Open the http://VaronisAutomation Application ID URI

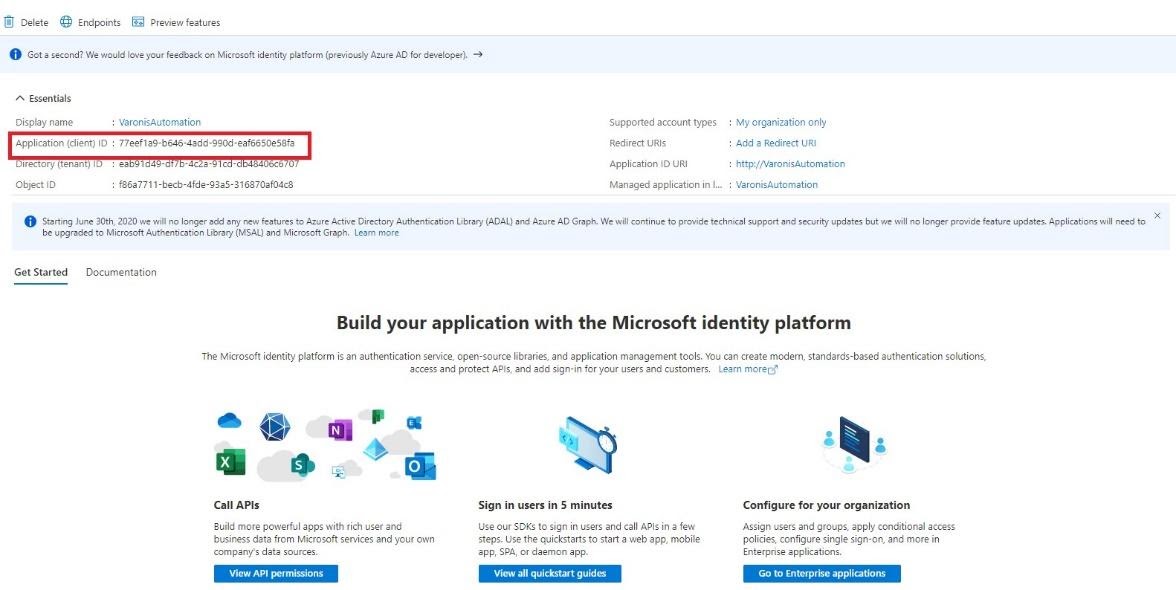point(790,163)
